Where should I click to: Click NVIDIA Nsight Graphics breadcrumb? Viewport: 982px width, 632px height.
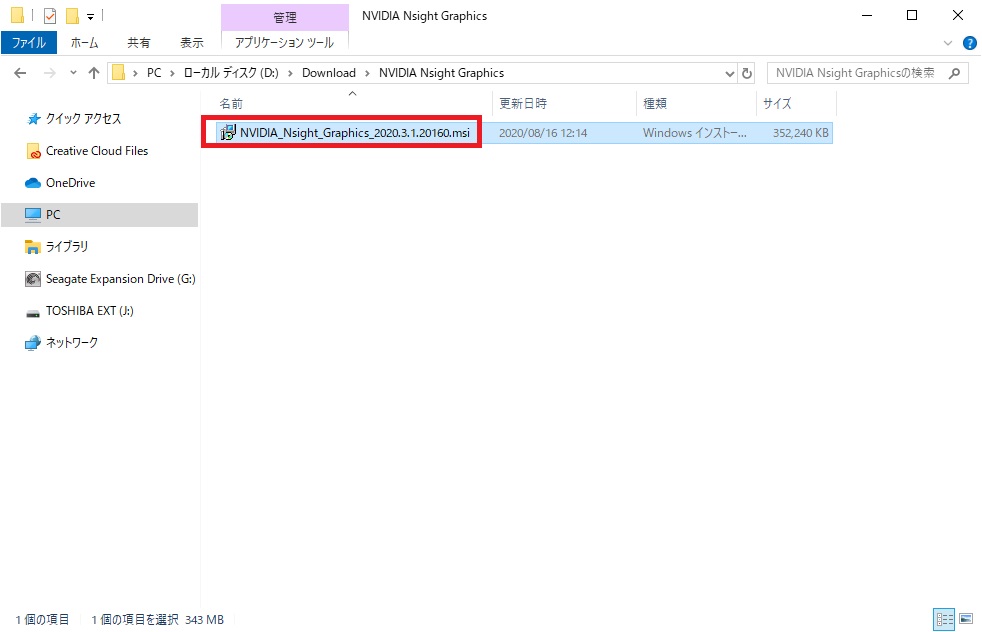point(442,73)
